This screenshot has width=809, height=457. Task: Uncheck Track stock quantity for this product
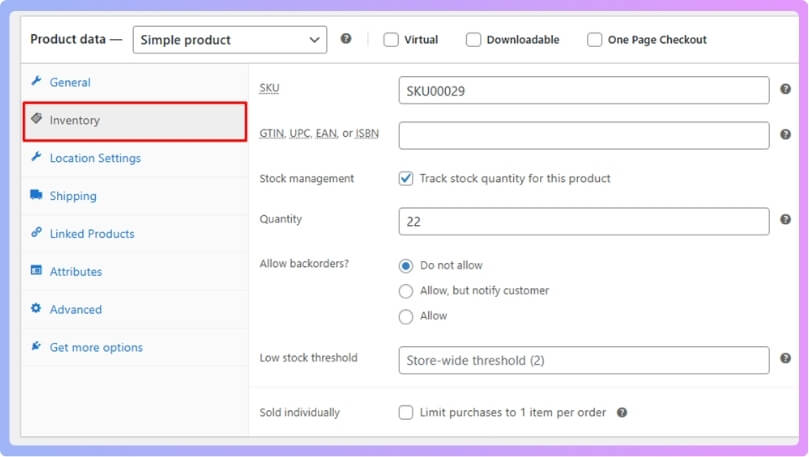click(406, 178)
